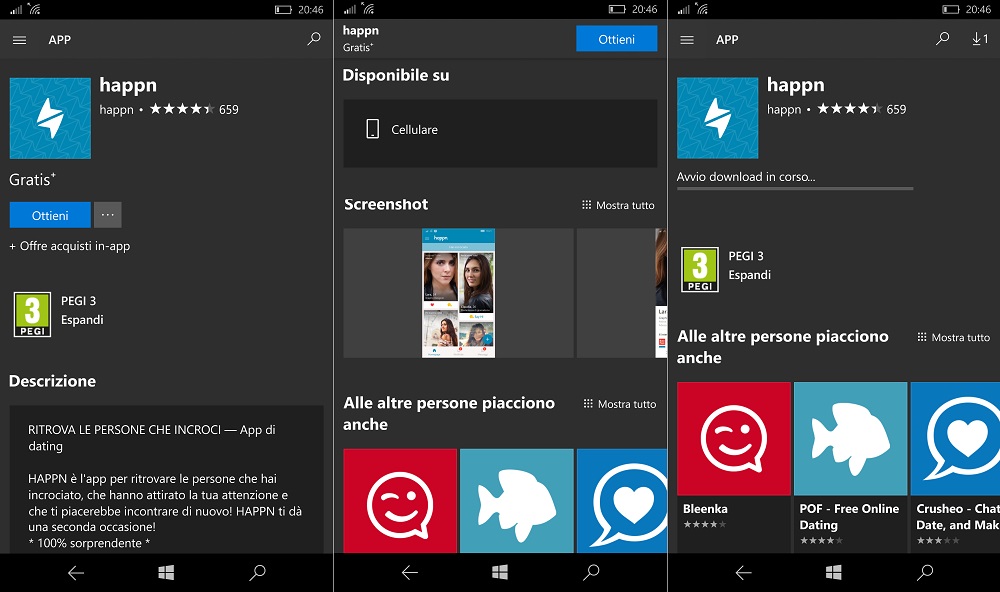Show all similar apps in middle screen
Viewport: 1000px width, 592px height.
(619, 404)
